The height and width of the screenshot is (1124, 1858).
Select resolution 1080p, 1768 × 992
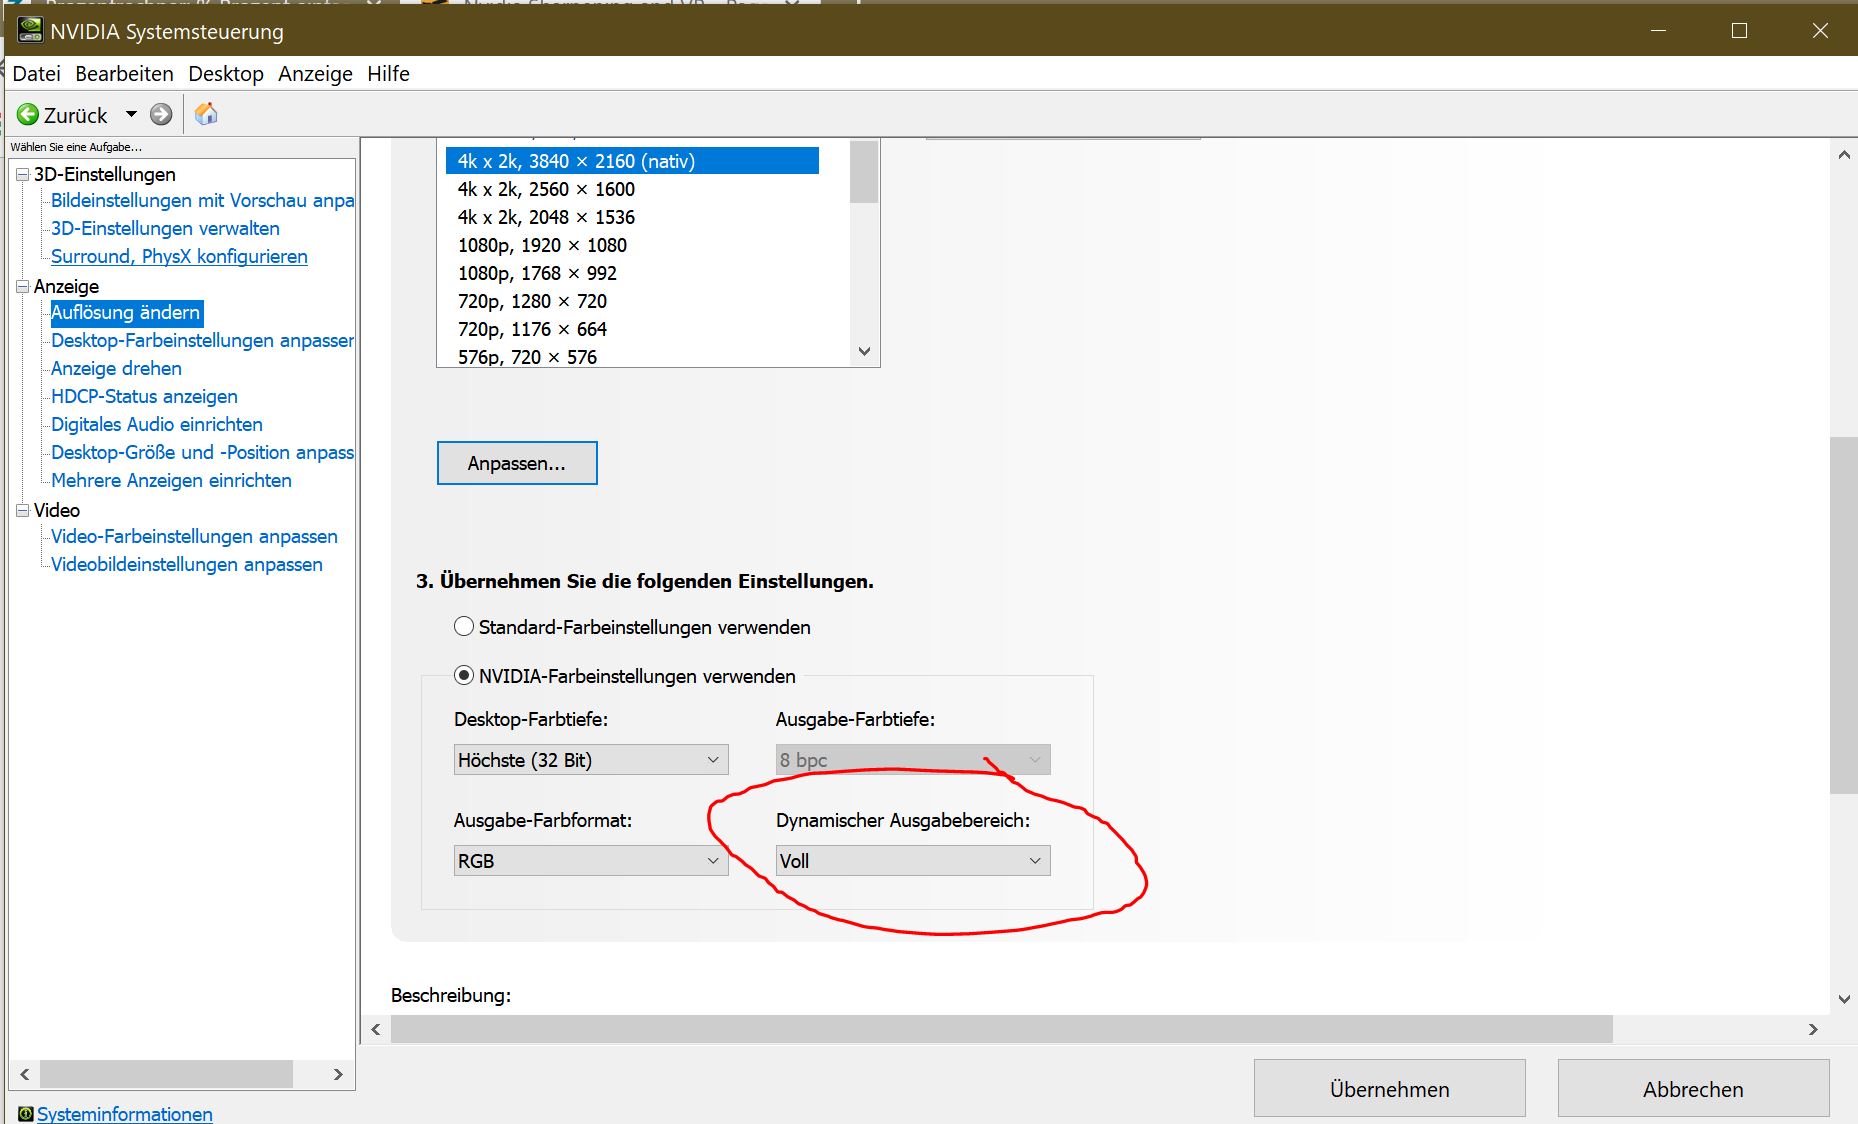(x=537, y=273)
